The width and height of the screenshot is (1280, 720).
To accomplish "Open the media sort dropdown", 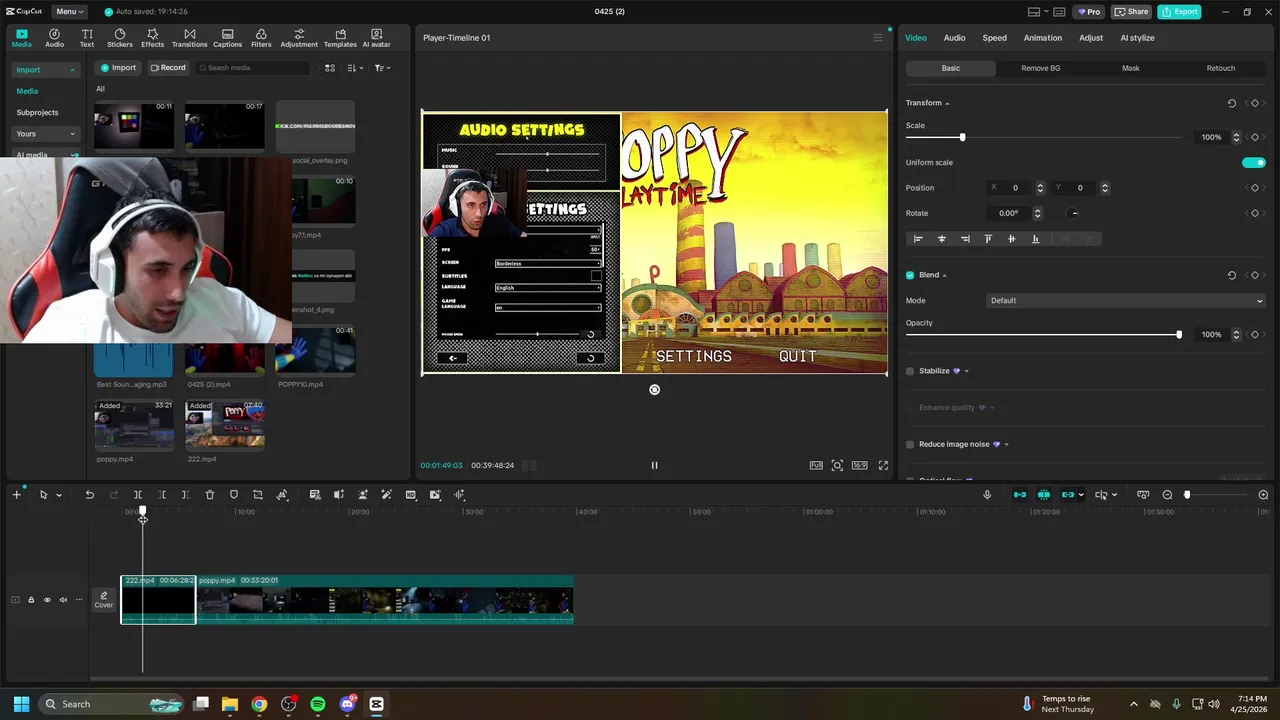I will coord(354,68).
